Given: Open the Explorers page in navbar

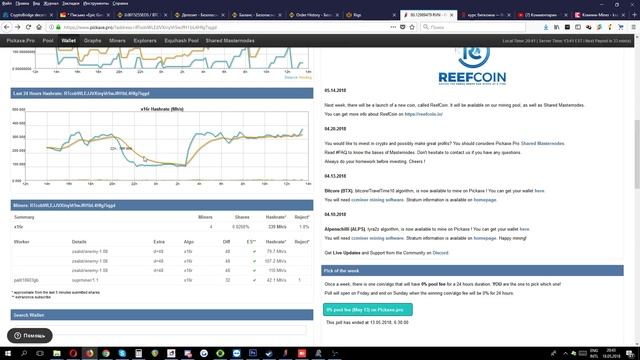Looking at the screenshot, I should coord(145,41).
